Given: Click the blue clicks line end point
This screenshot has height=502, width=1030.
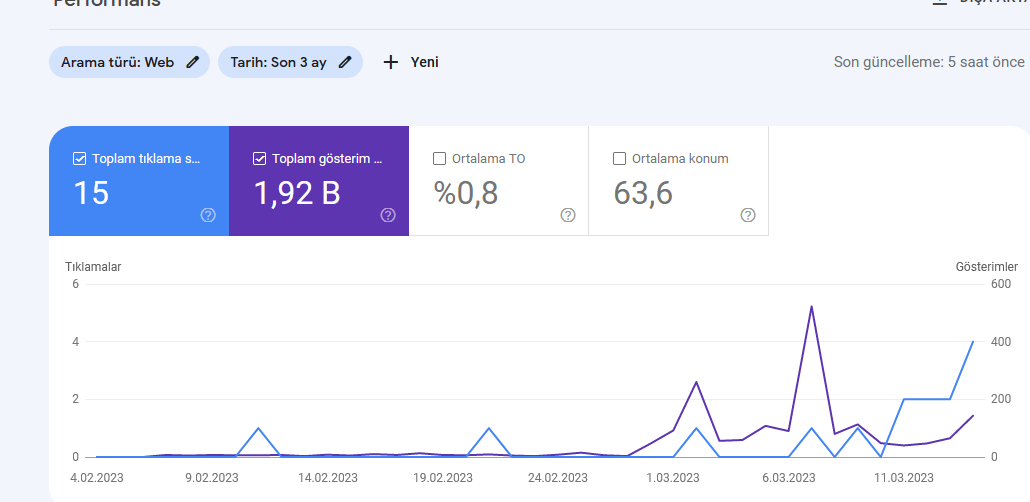Looking at the screenshot, I should tap(973, 342).
